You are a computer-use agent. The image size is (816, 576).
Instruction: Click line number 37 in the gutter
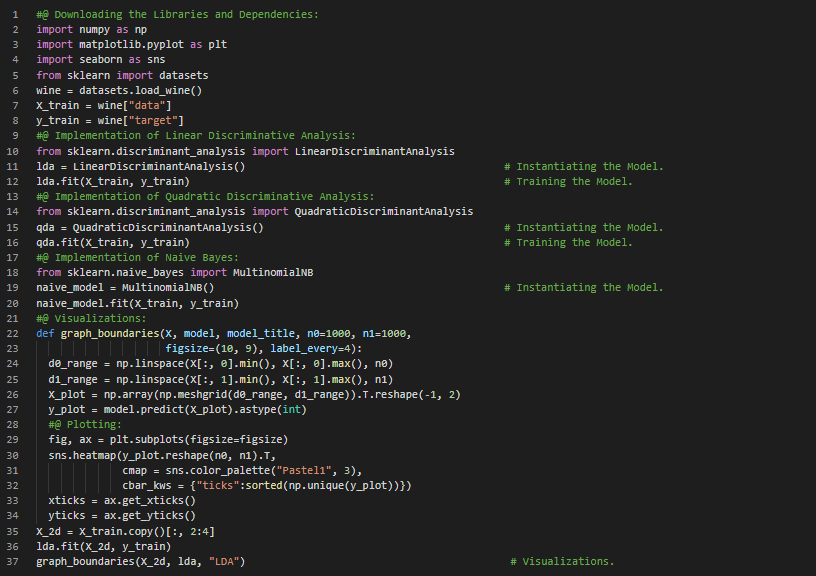point(14,561)
